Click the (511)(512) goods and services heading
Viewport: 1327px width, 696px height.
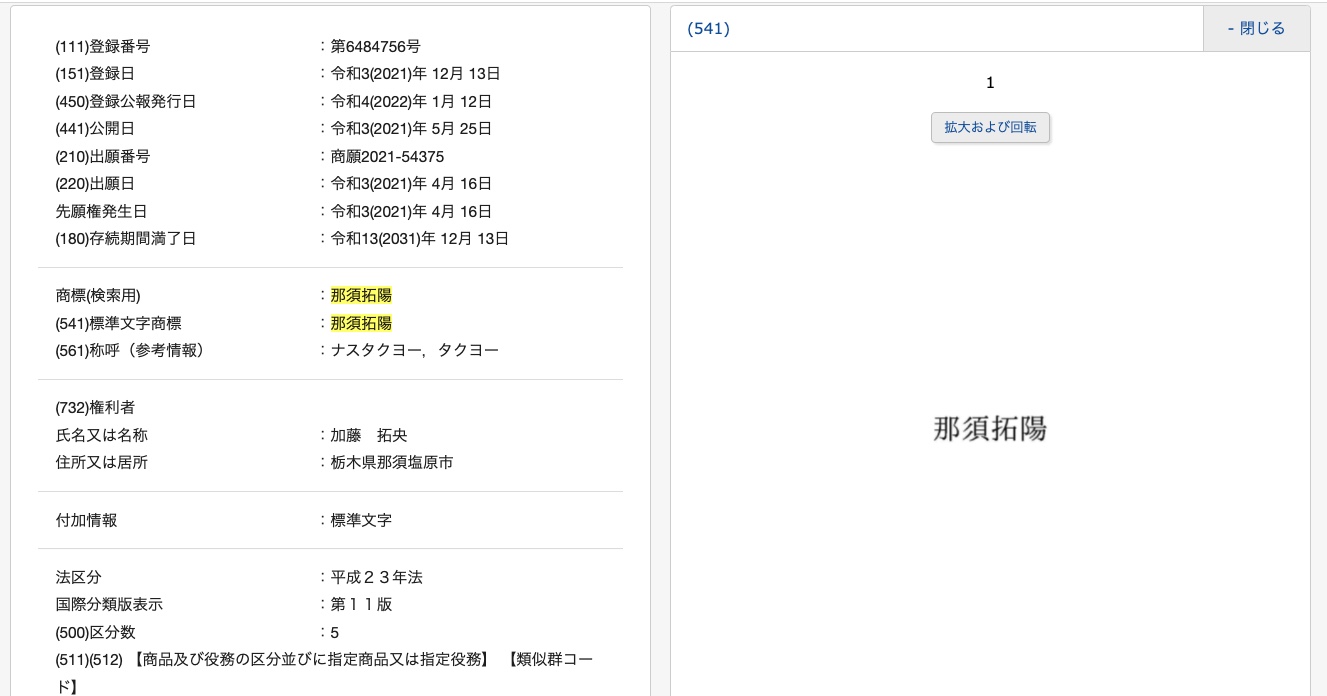pos(324,673)
